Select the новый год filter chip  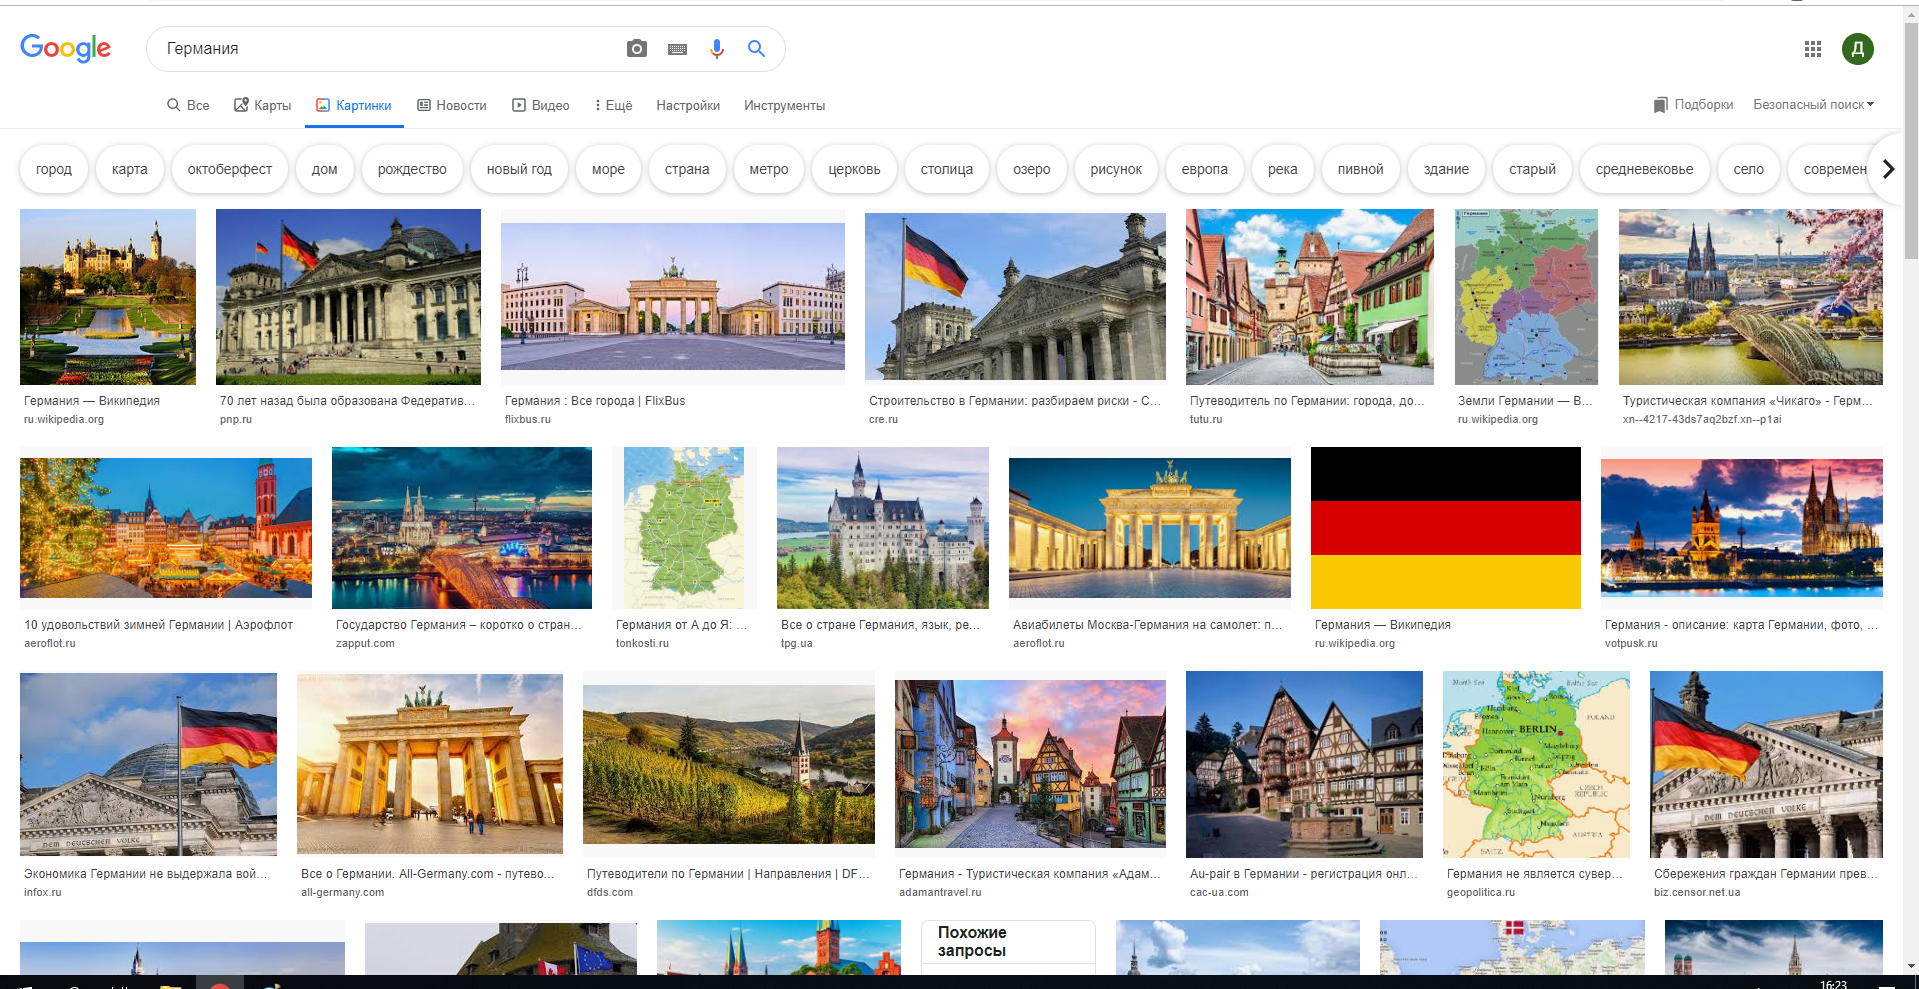pos(519,169)
